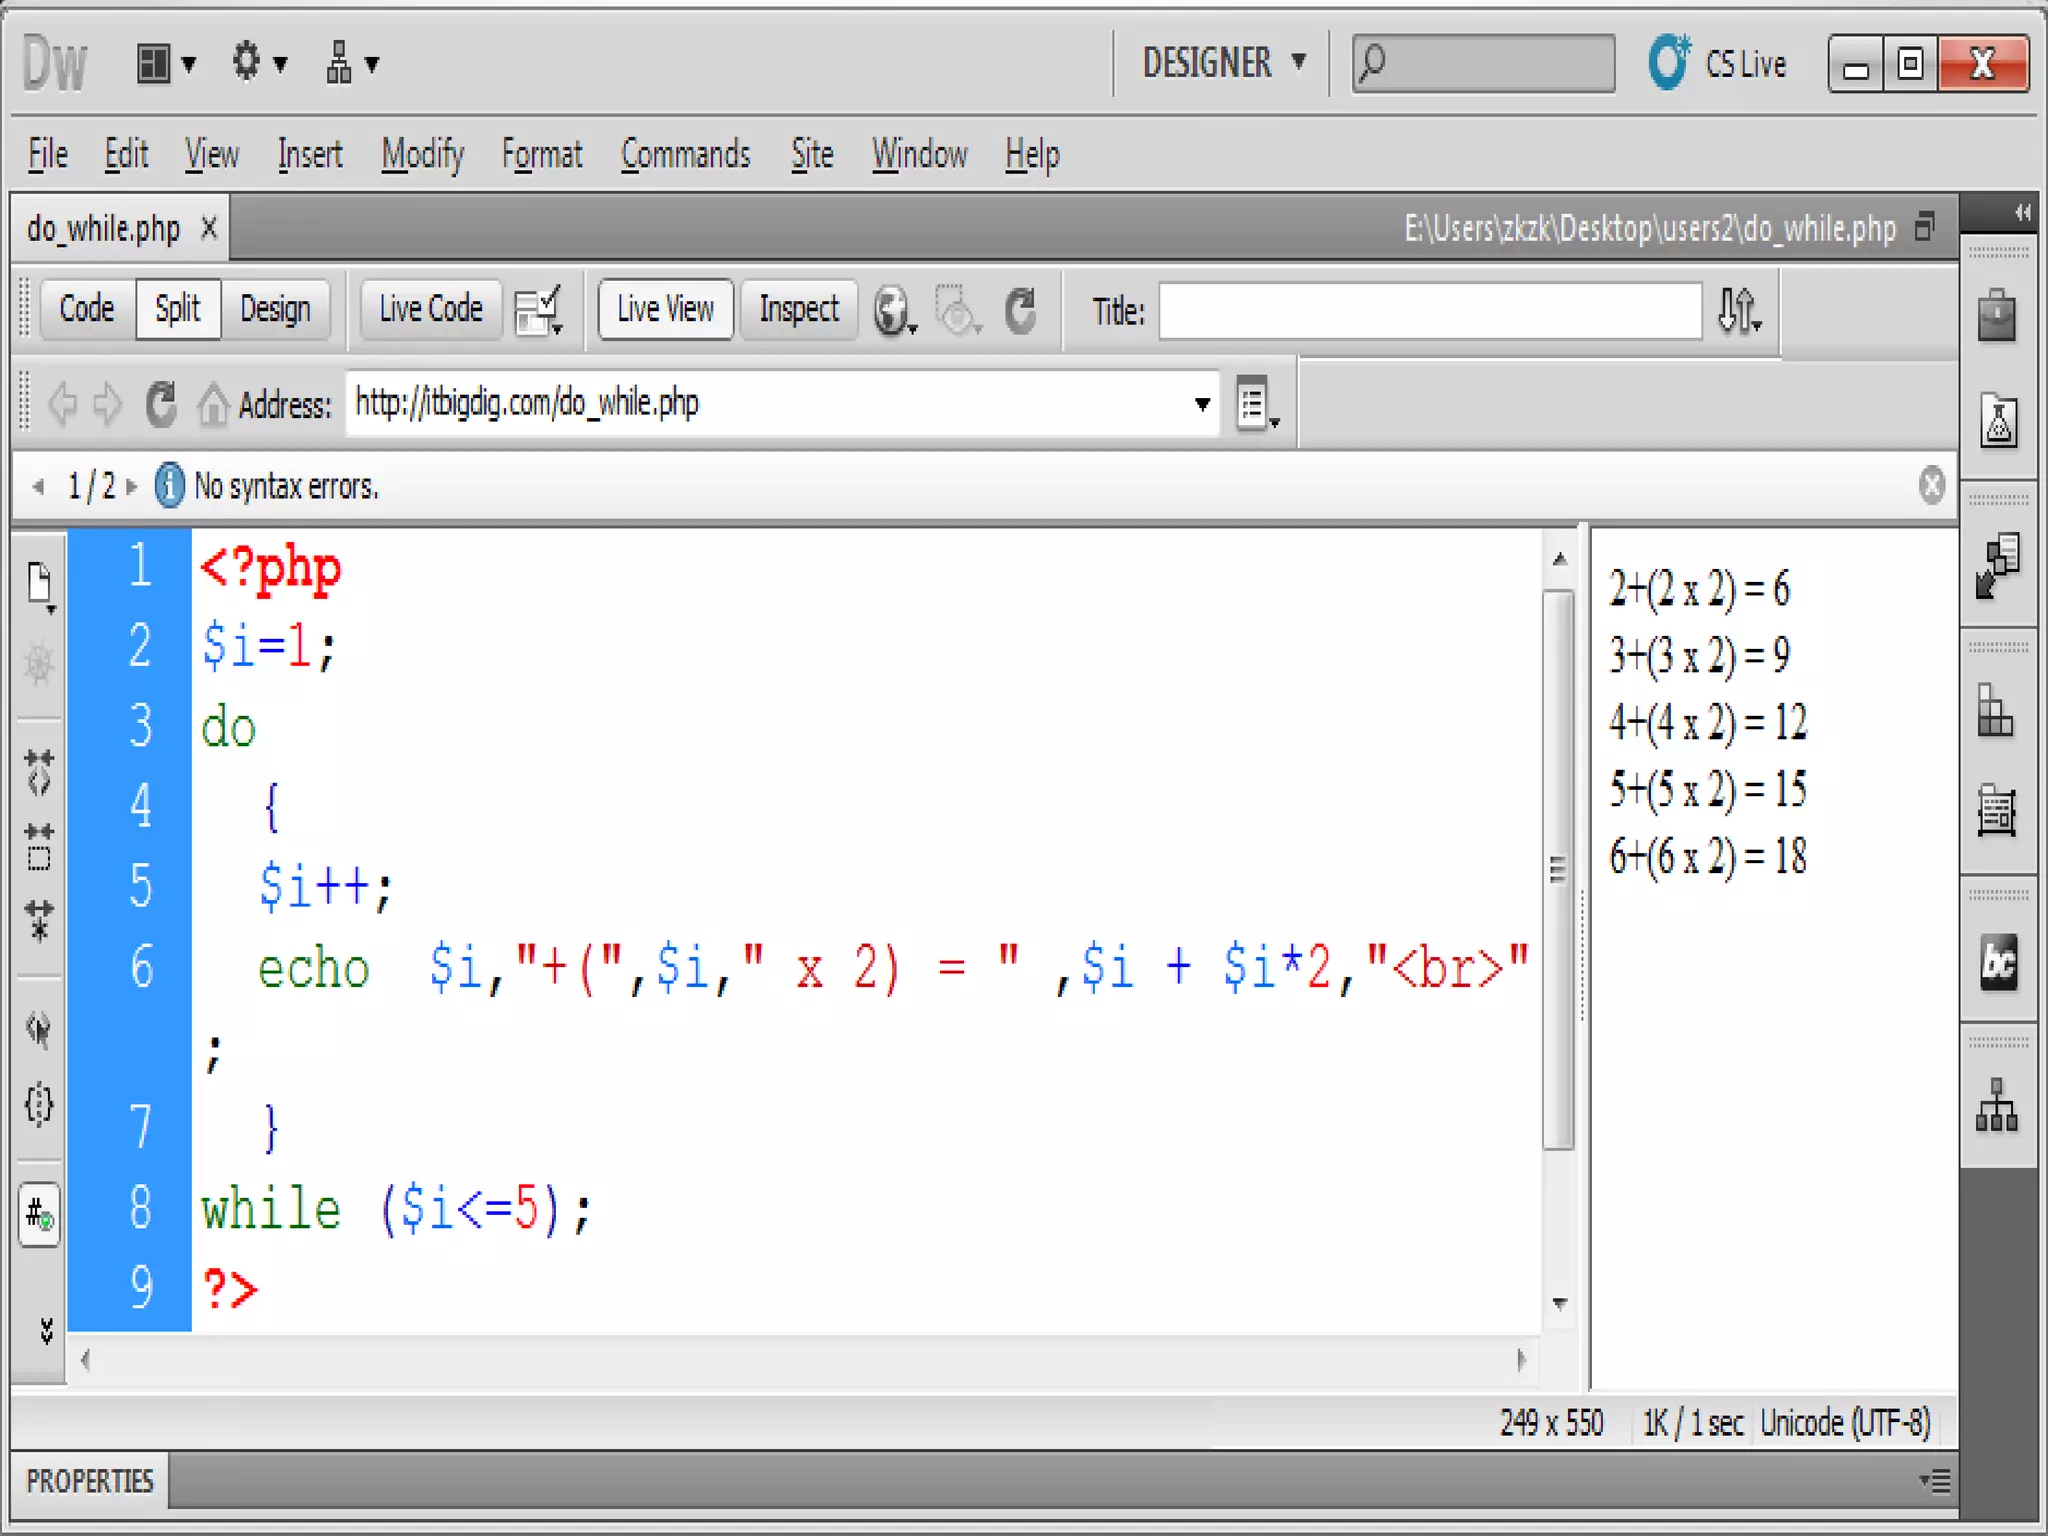2048x1536 pixels.
Task: Click the Collapse Full Tag icon
Action: [40, 771]
